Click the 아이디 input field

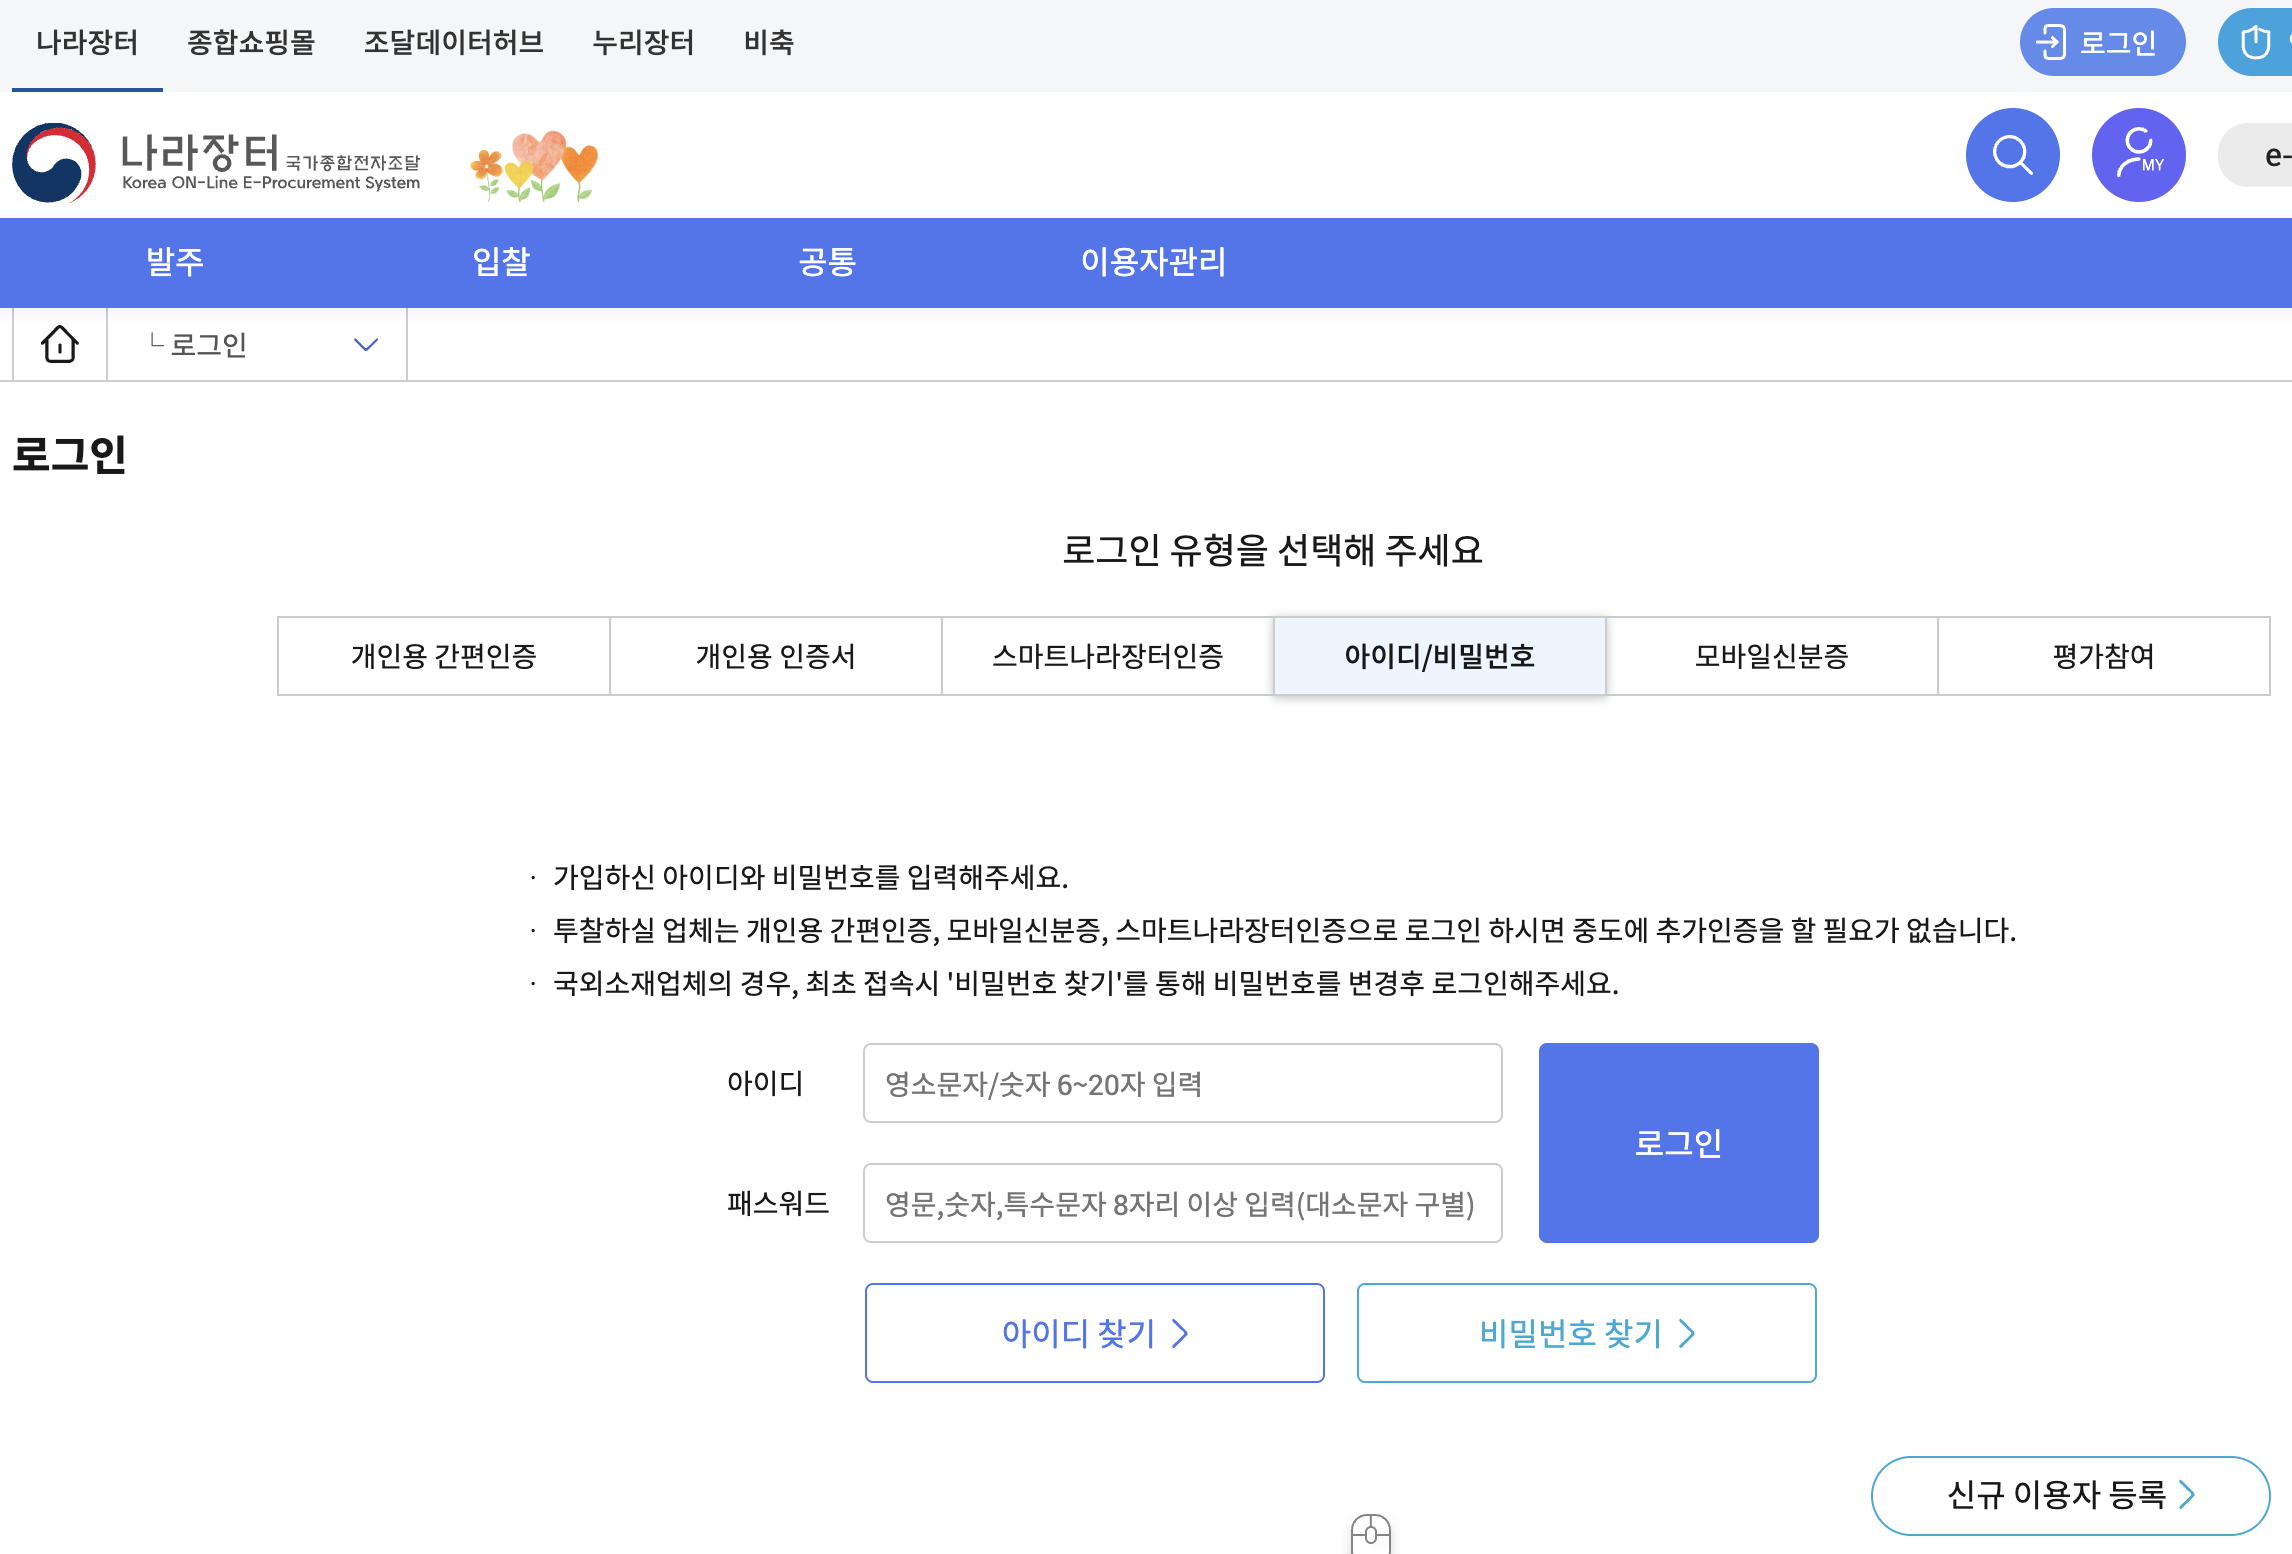pyautogui.click(x=1182, y=1083)
